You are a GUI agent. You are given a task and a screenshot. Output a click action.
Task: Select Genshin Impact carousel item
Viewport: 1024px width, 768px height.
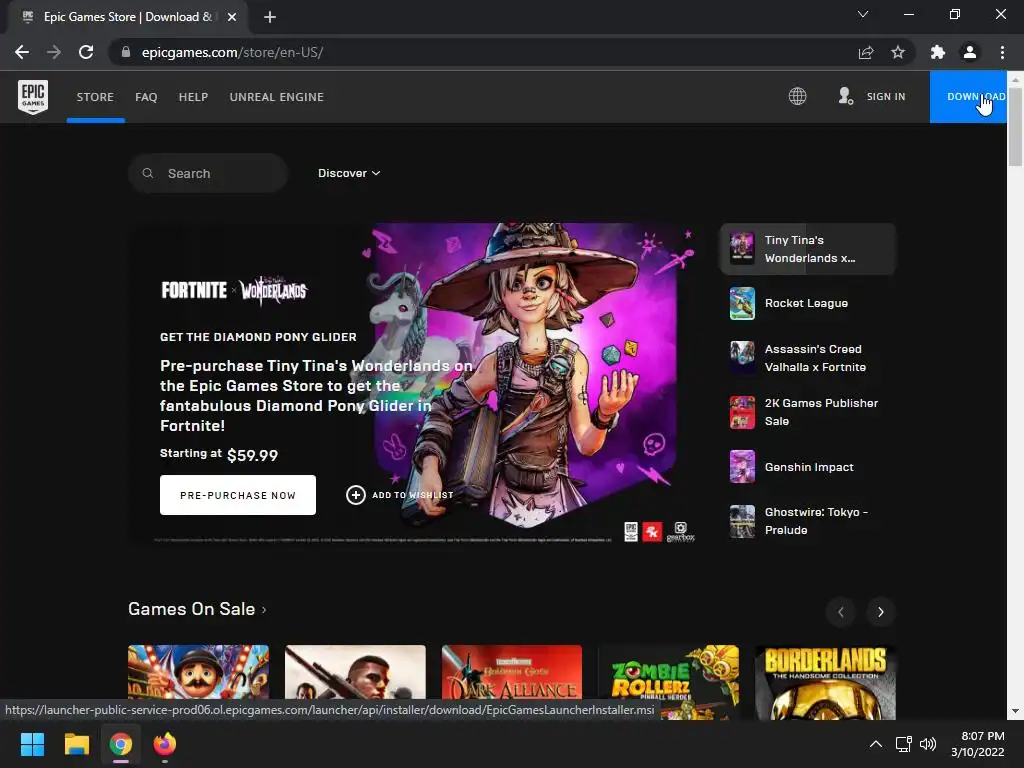point(807,467)
